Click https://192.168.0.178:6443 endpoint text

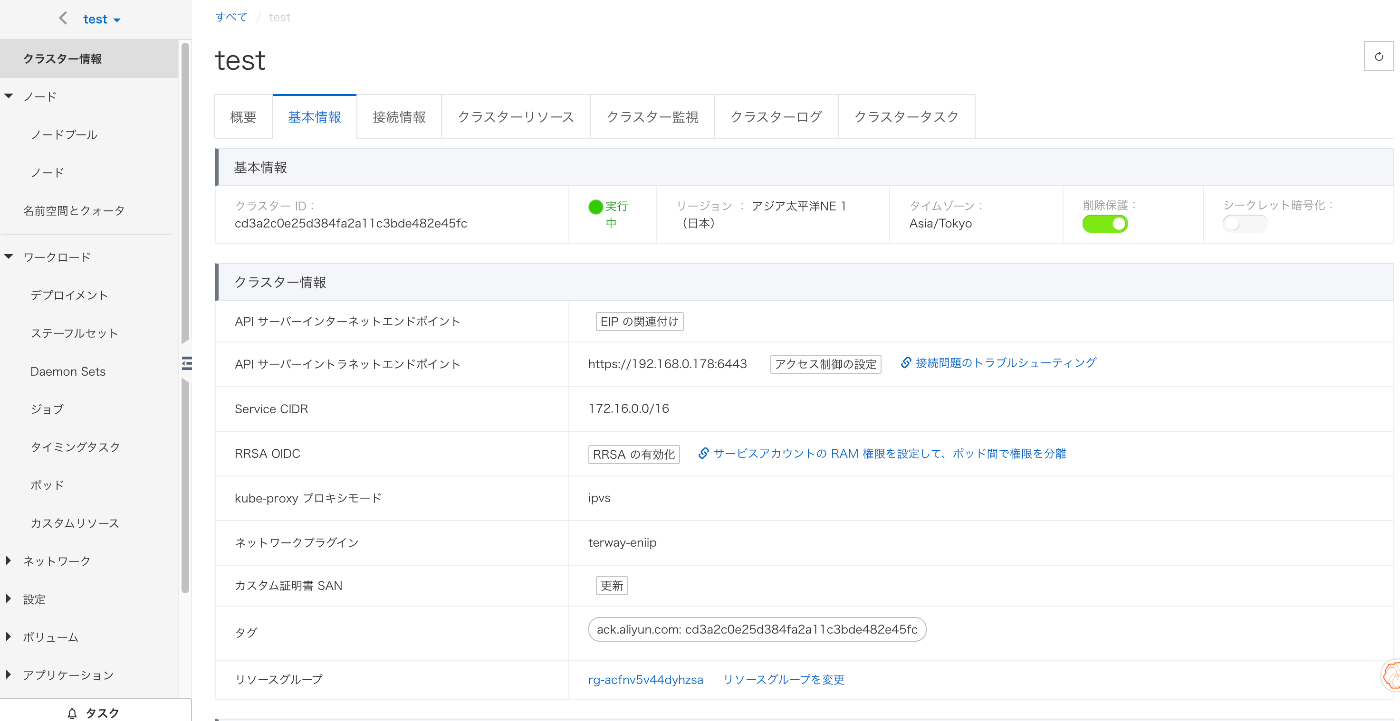point(667,364)
